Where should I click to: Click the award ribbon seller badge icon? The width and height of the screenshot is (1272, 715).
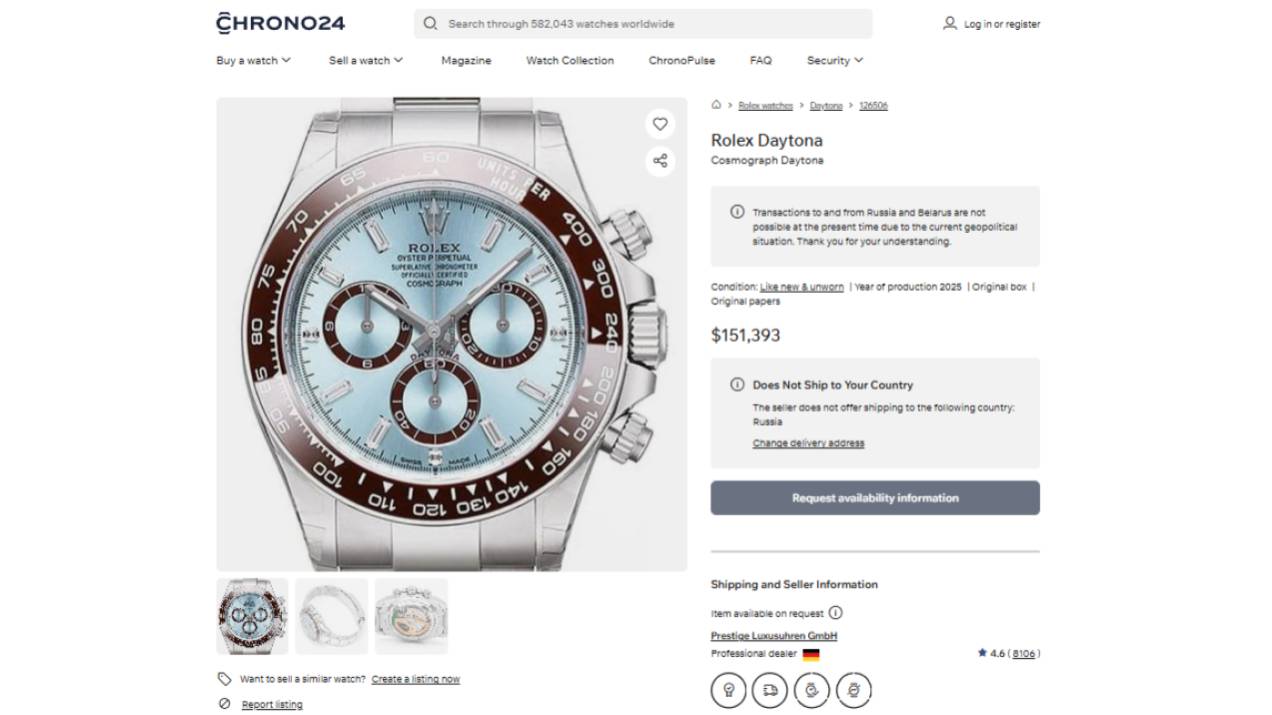728,690
